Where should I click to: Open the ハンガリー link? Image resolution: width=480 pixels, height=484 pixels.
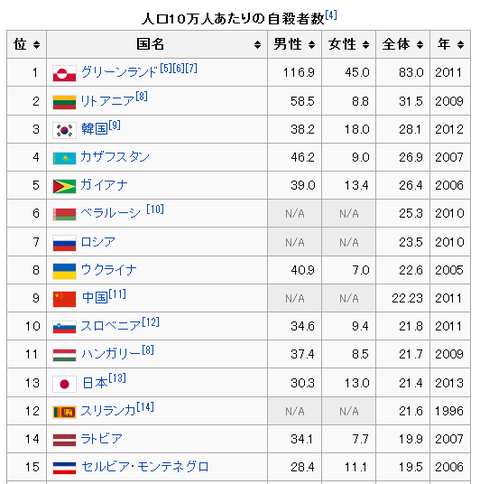point(111,354)
